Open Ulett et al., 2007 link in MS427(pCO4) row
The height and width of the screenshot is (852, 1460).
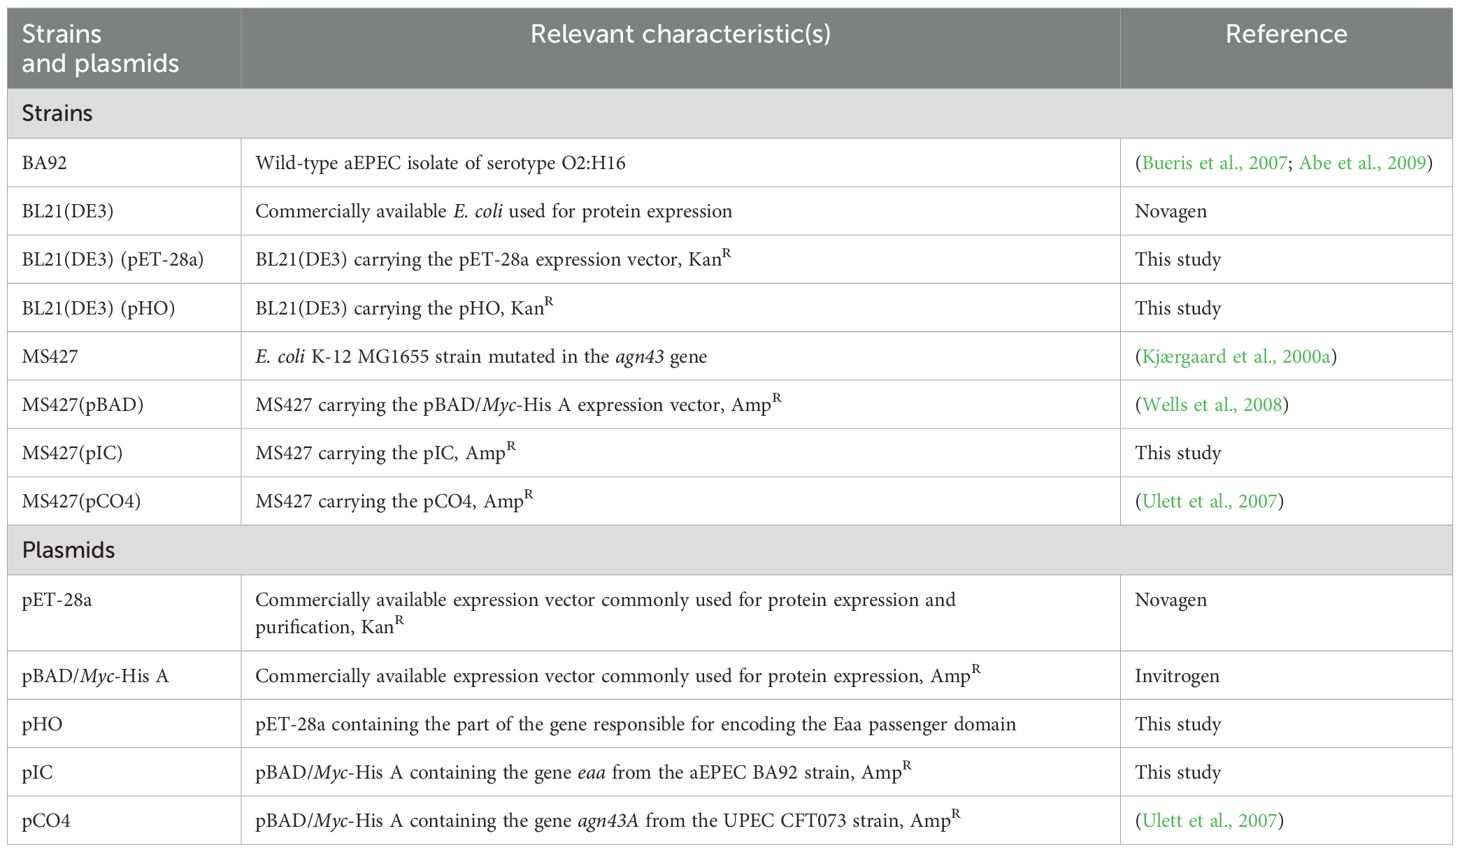pyautogui.click(x=1209, y=501)
